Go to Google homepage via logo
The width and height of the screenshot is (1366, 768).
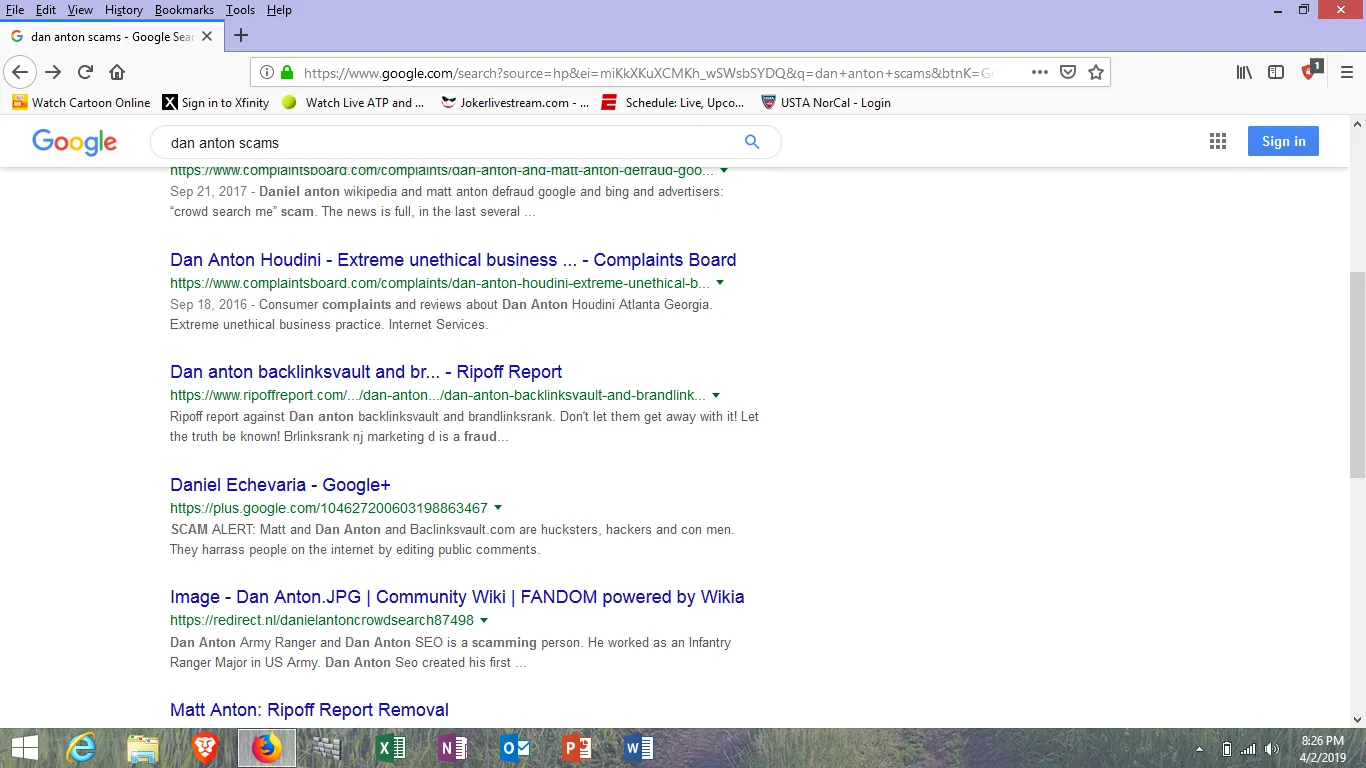point(75,142)
